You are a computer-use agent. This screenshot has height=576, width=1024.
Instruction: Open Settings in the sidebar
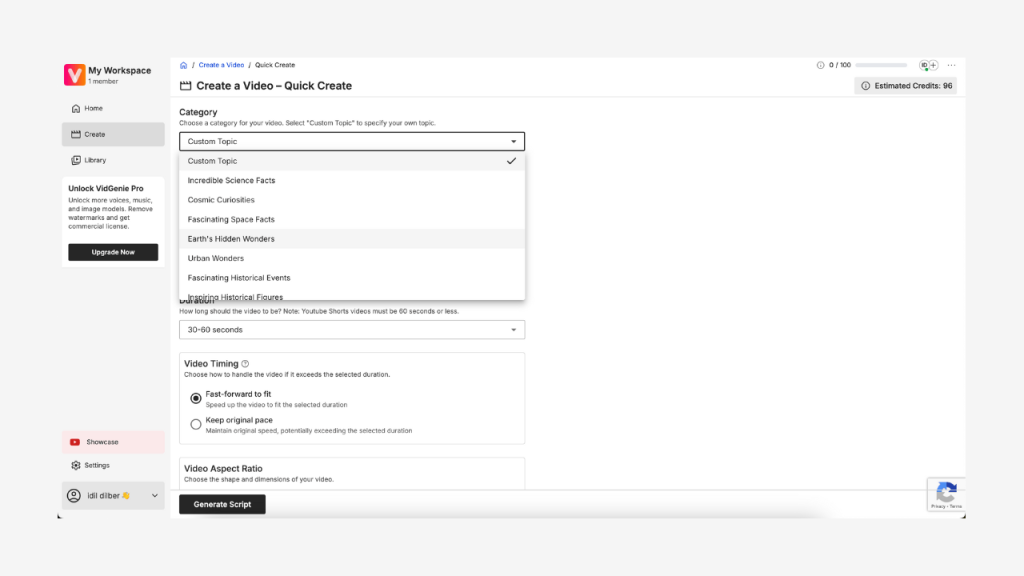(113, 466)
